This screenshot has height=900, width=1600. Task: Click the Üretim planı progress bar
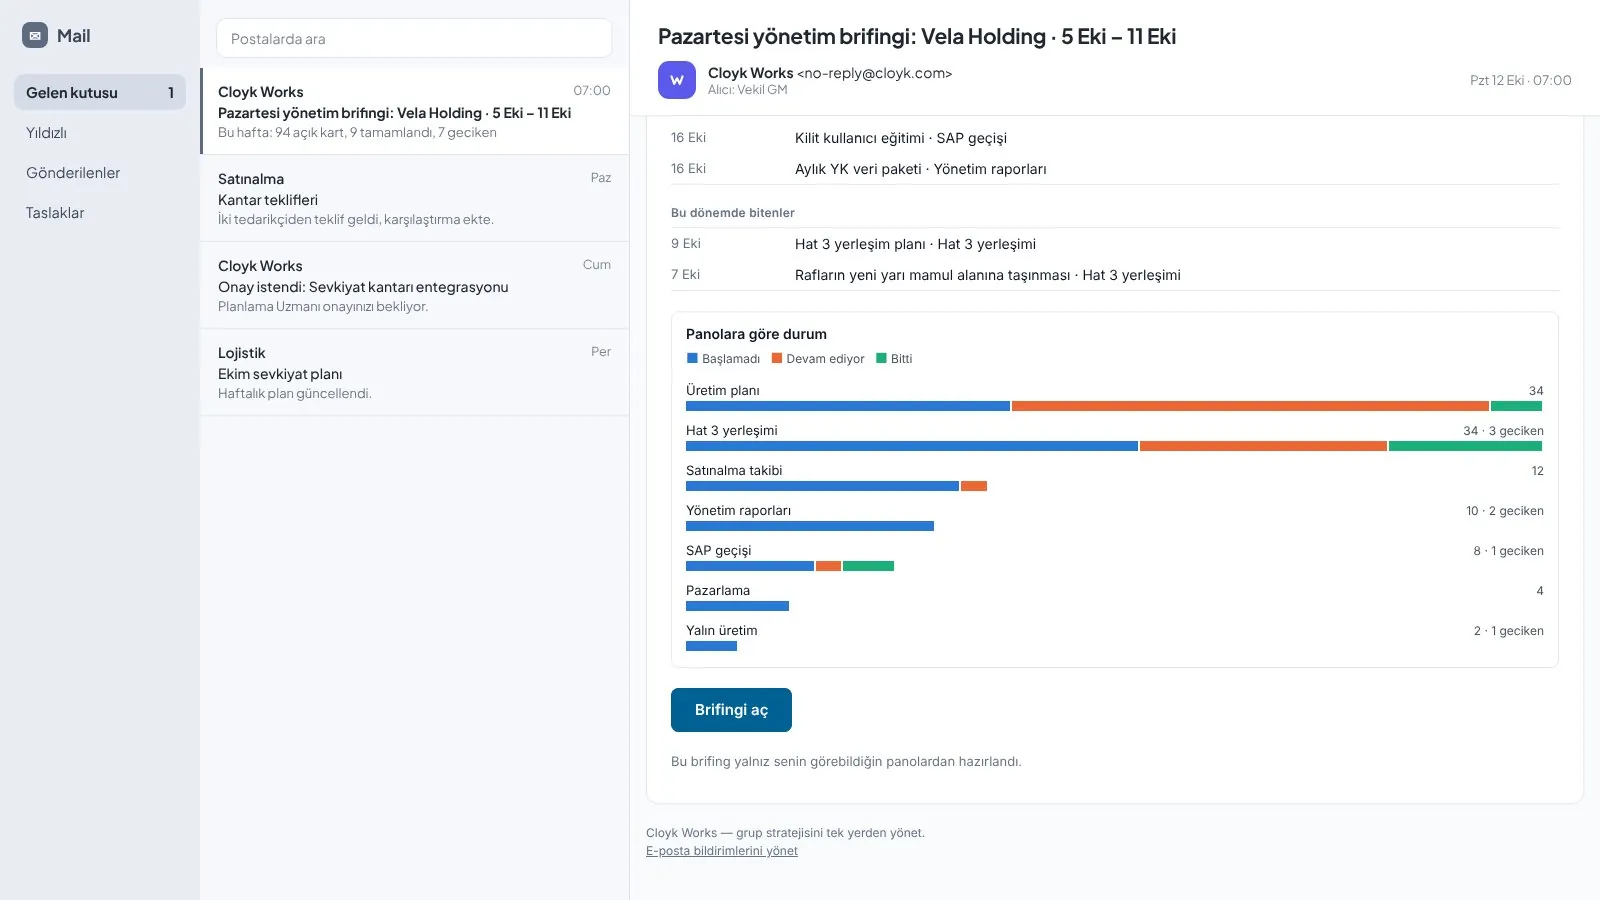pyautogui.click(x=1114, y=406)
